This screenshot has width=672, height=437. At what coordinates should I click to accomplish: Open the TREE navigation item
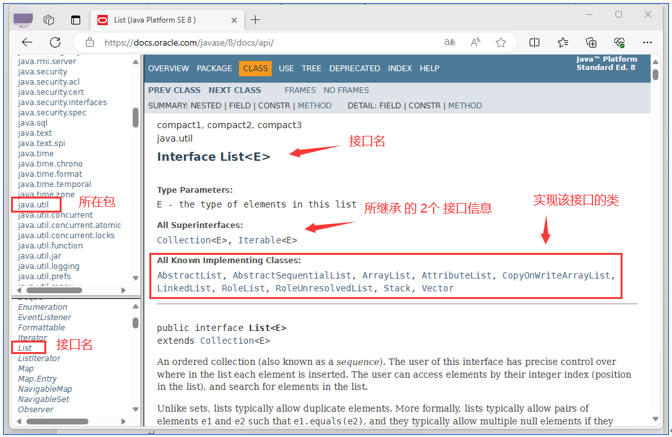click(x=311, y=69)
